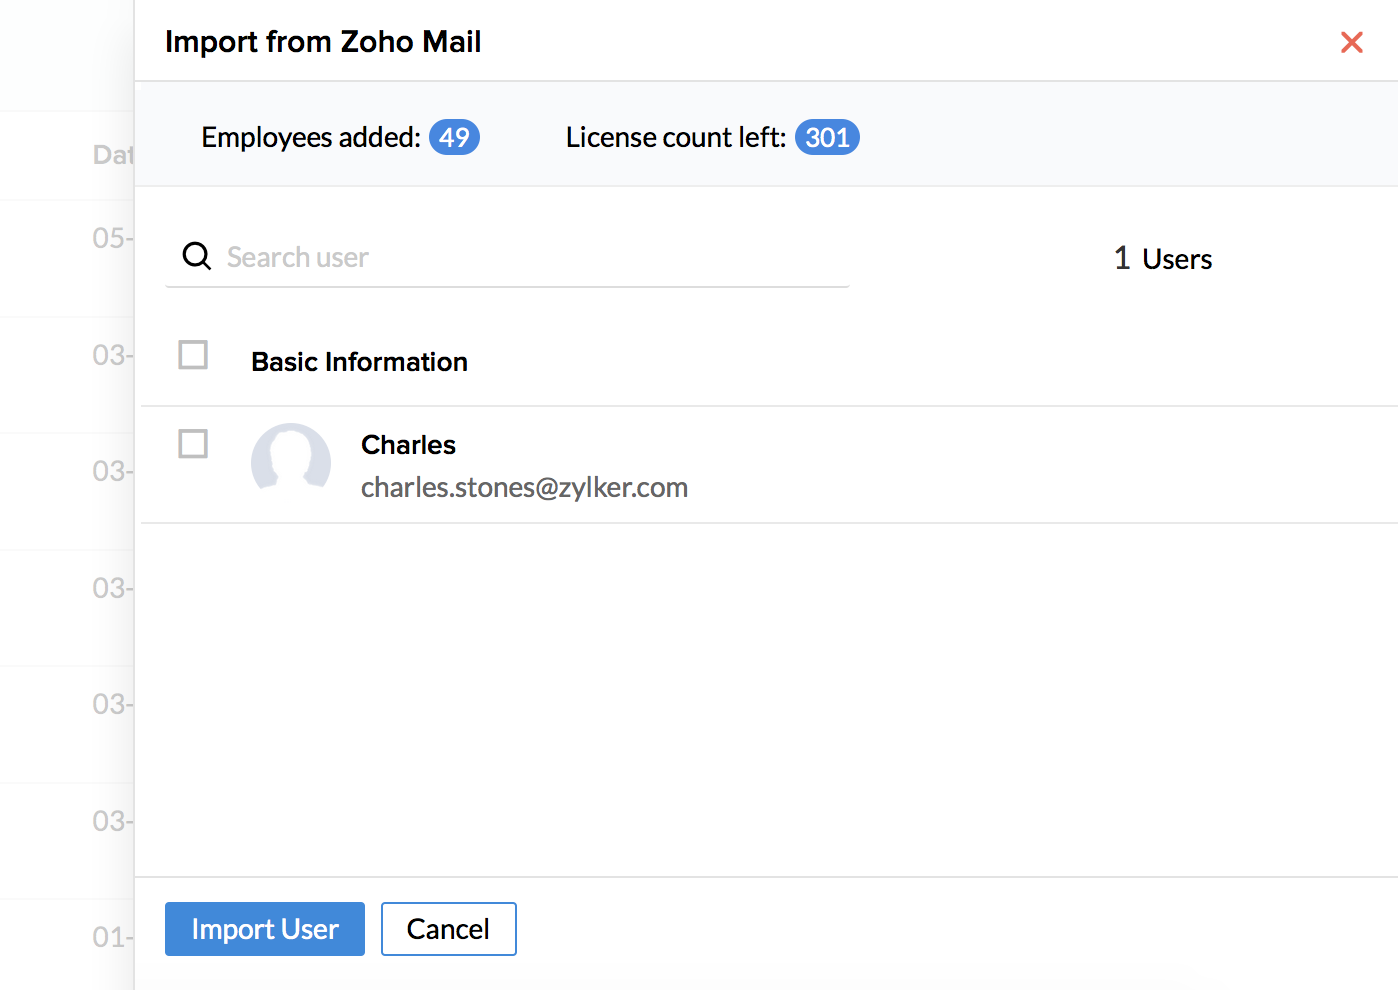Click the Employees added badge showing 49

pos(454,137)
